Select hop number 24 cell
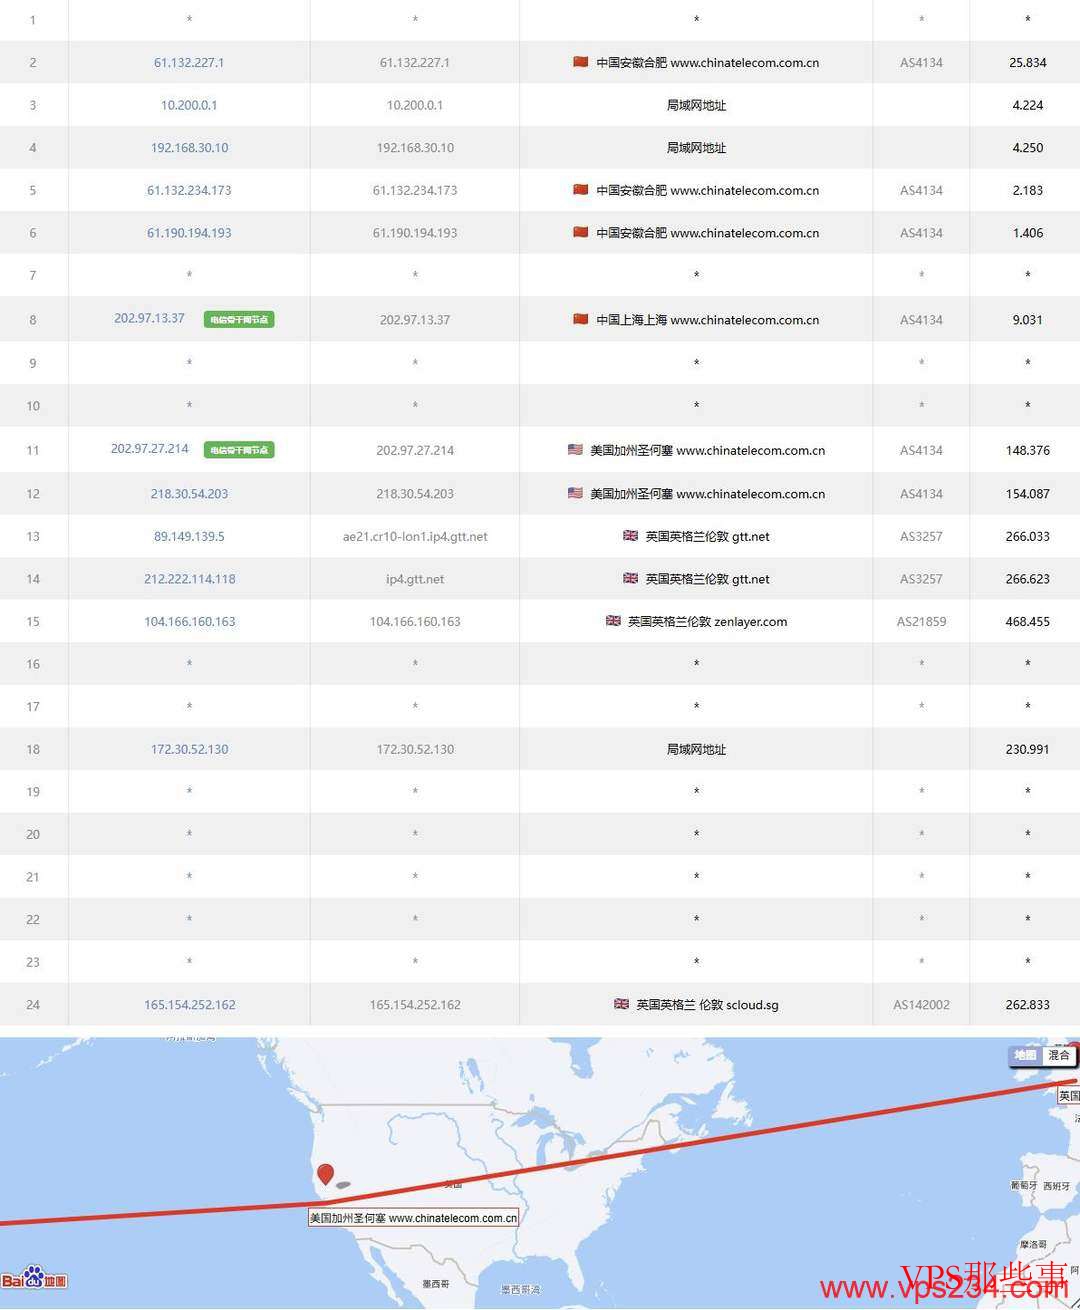 pos(33,1005)
